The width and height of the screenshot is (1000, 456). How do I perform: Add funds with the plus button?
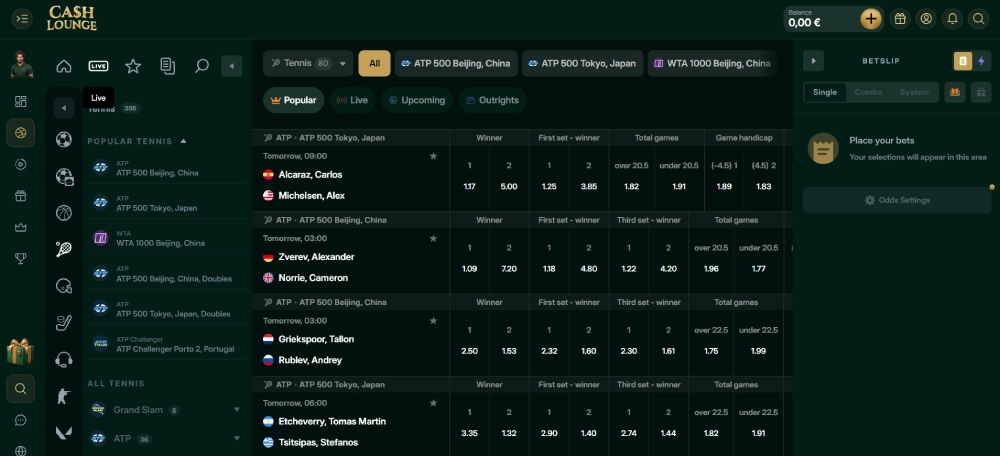(871, 19)
